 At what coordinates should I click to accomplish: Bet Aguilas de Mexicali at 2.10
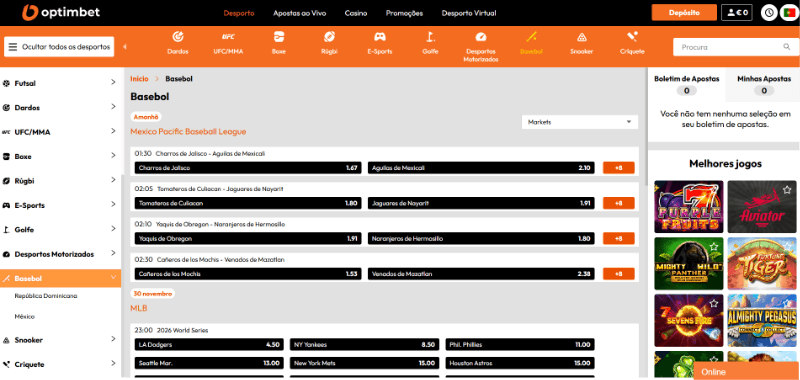pos(481,168)
